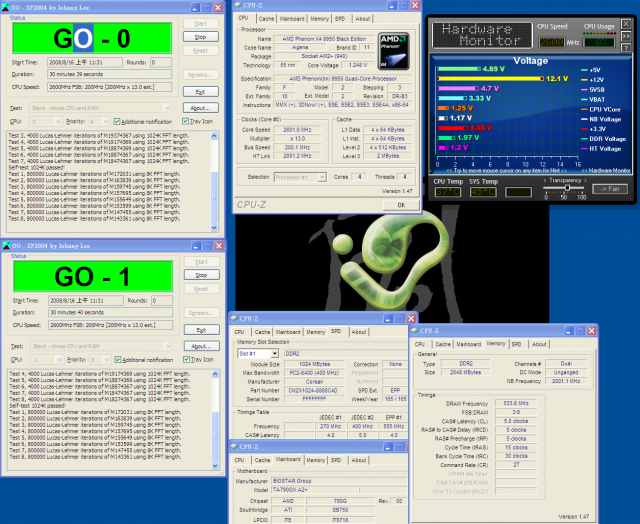Switch to Mainboard tab in CPU-Z CPU window
640x524 pixels.
[x=292, y=19]
